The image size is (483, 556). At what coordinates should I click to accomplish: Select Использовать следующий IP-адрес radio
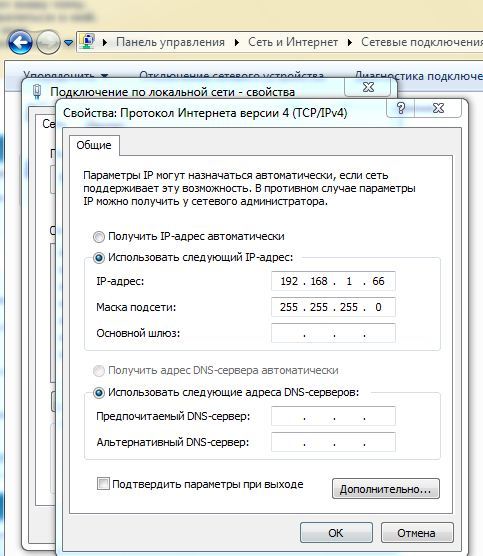point(99,257)
